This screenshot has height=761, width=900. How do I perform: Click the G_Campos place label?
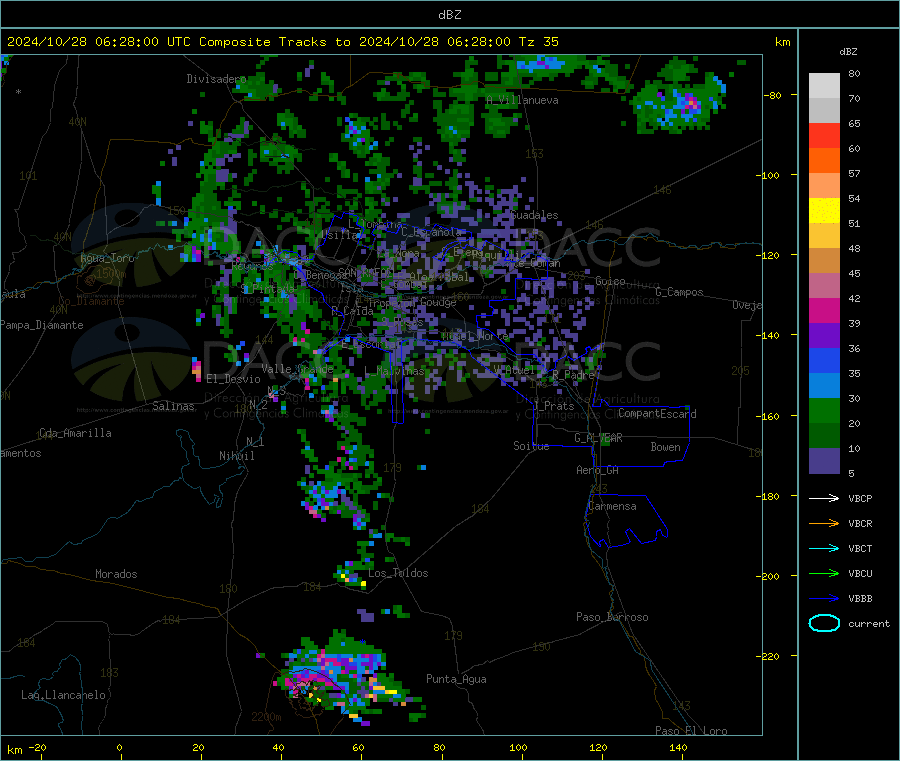[x=679, y=292]
